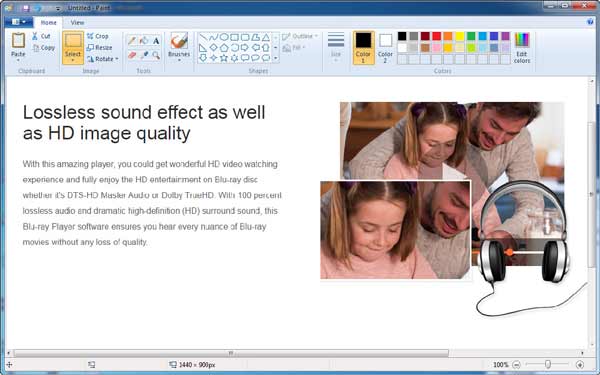This screenshot has width=600, height=375.
Task: Activate the Color 1 selector
Action: (x=363, y=48)
